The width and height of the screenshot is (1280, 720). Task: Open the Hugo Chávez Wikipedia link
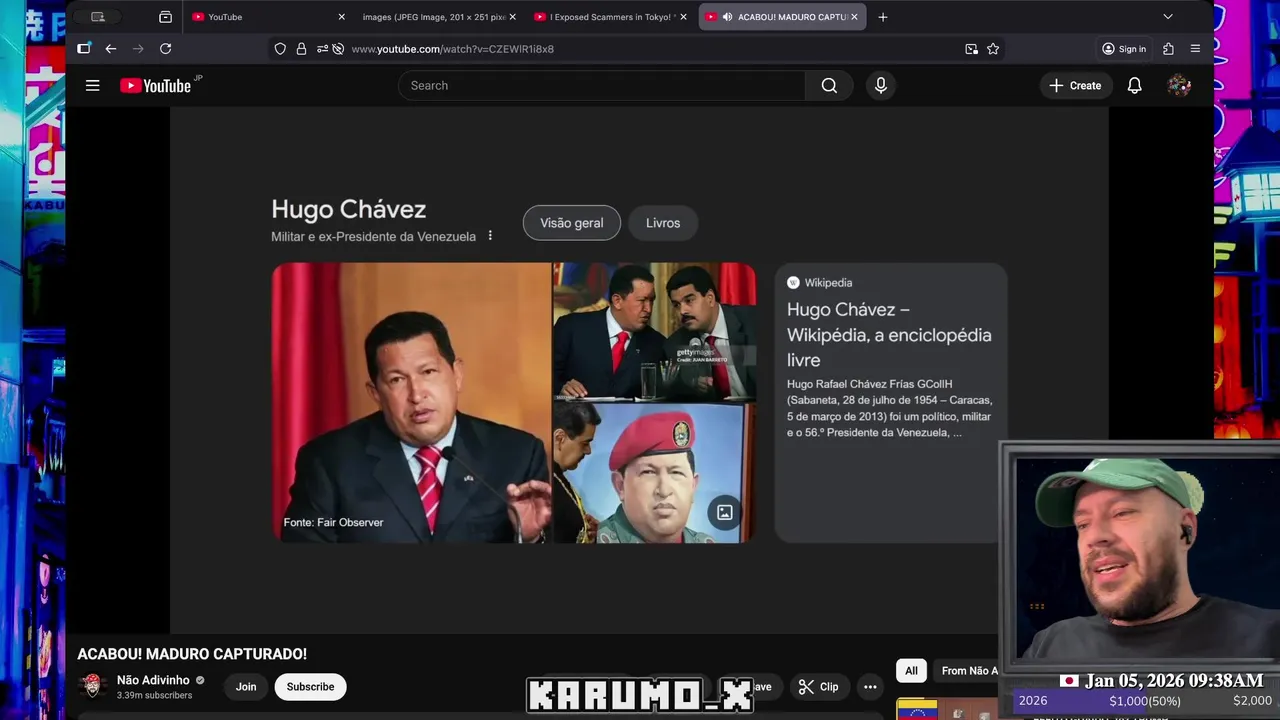[x=889, y=335]
